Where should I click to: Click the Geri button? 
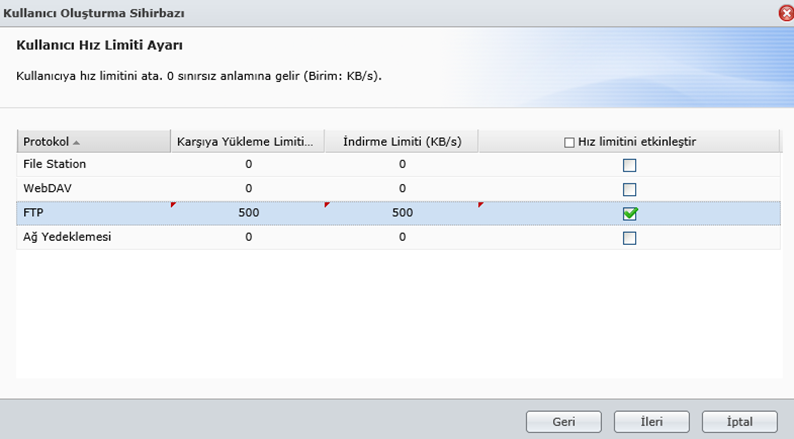564,421
